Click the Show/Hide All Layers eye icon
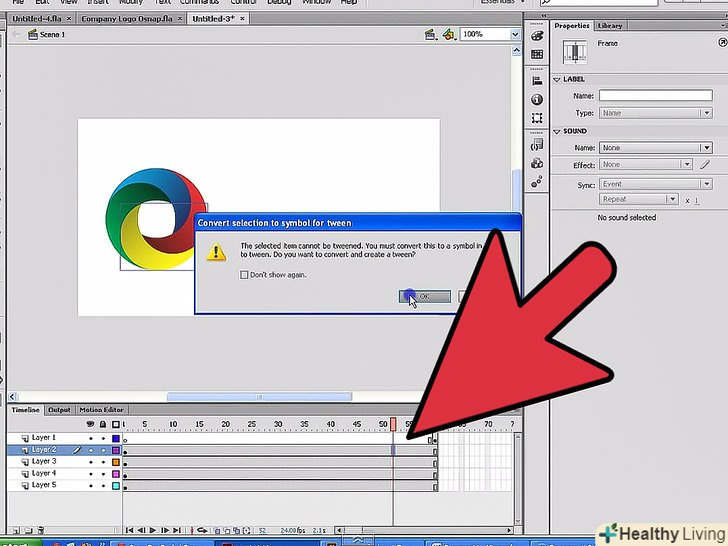 click(x=91, y=424)
